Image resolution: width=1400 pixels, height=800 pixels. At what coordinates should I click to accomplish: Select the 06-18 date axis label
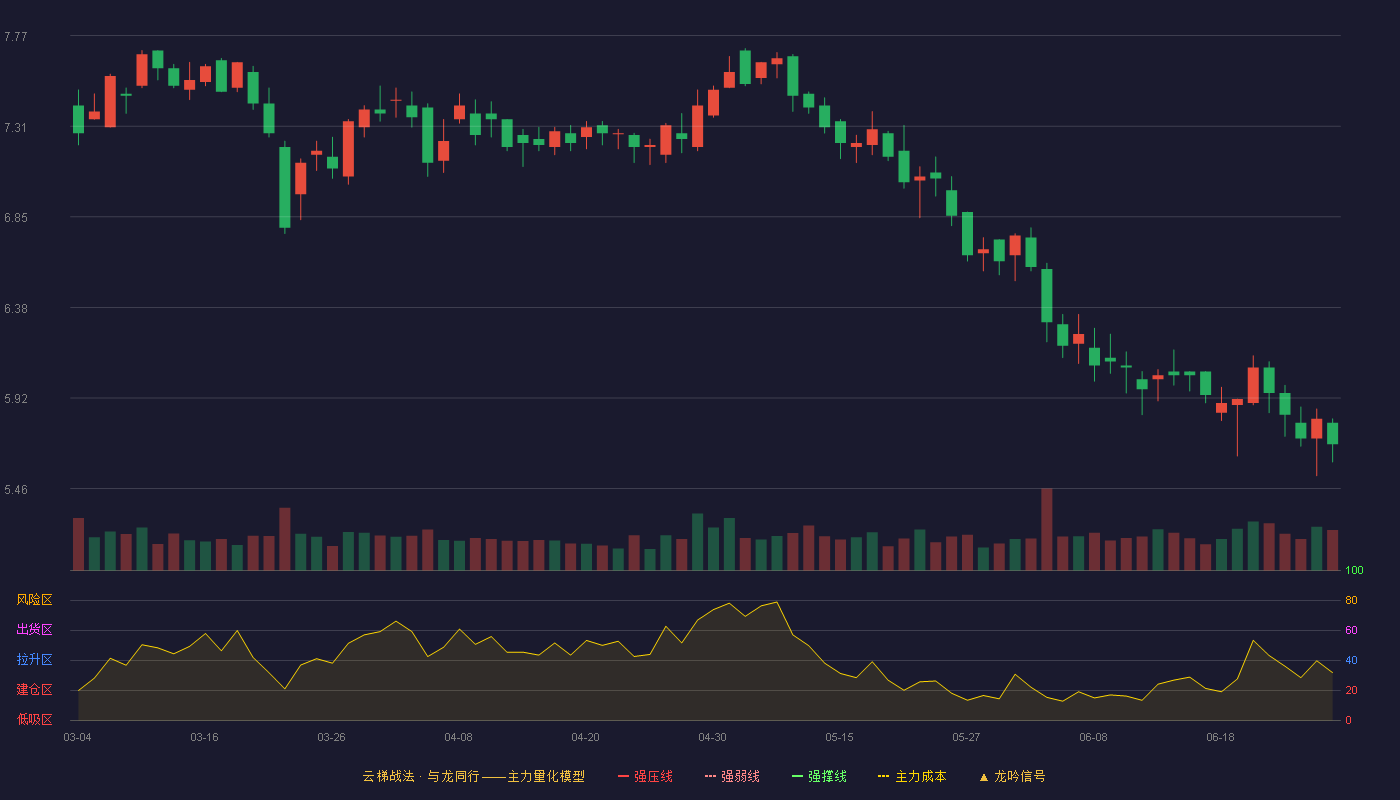click(1220, 737)
